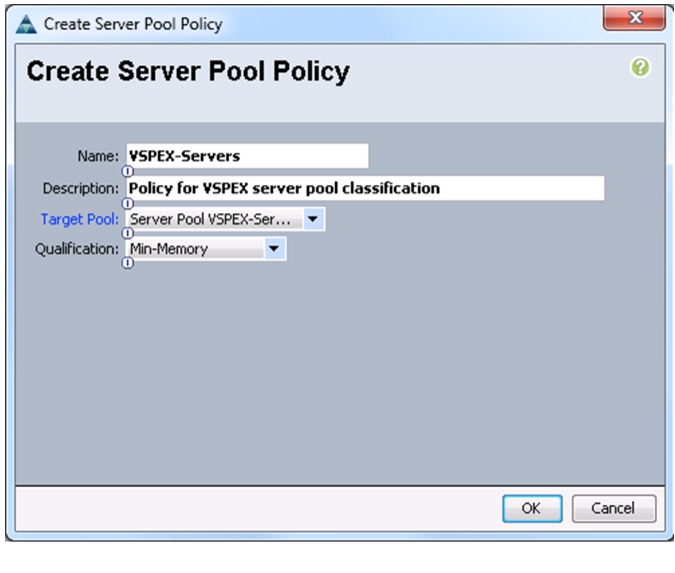Click the OK button
Screen dimensions: 675x573
532,508
